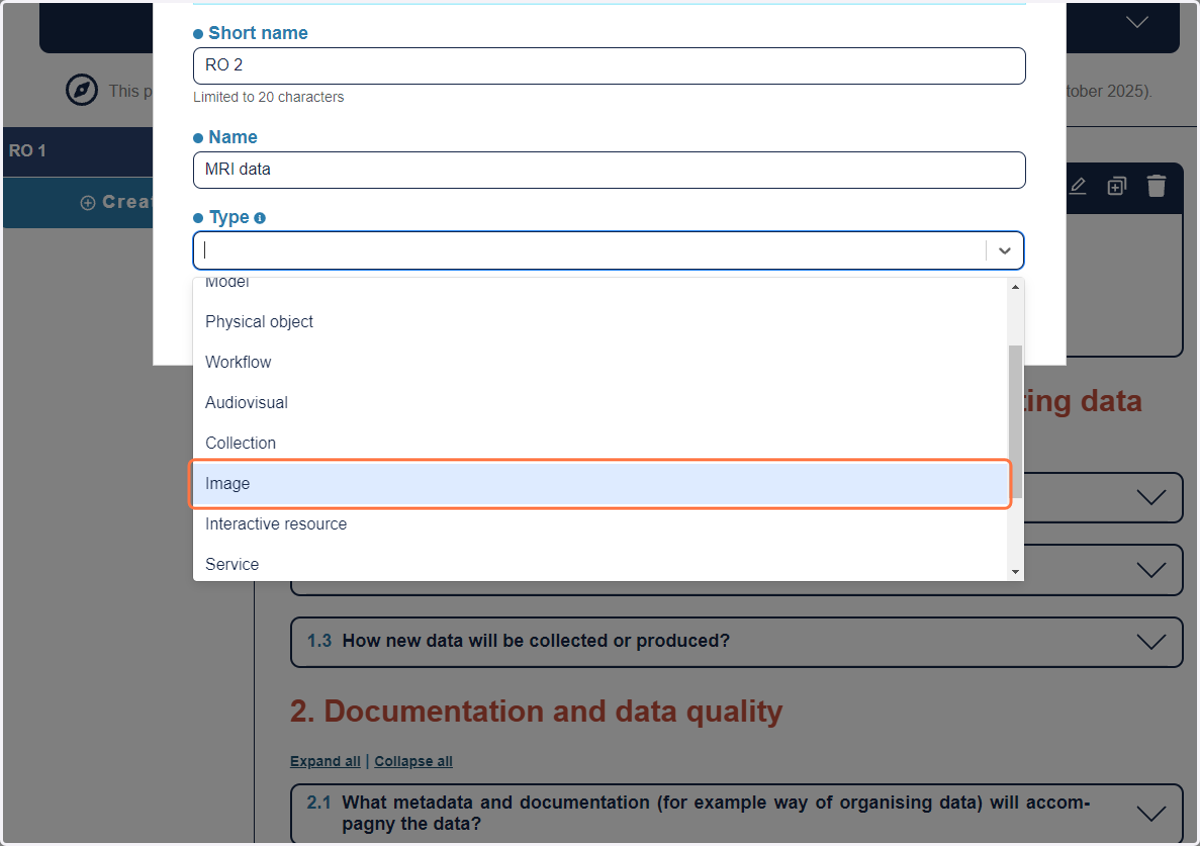
Task: Open the RO 1 tab
Action: [x=78, y=151]
